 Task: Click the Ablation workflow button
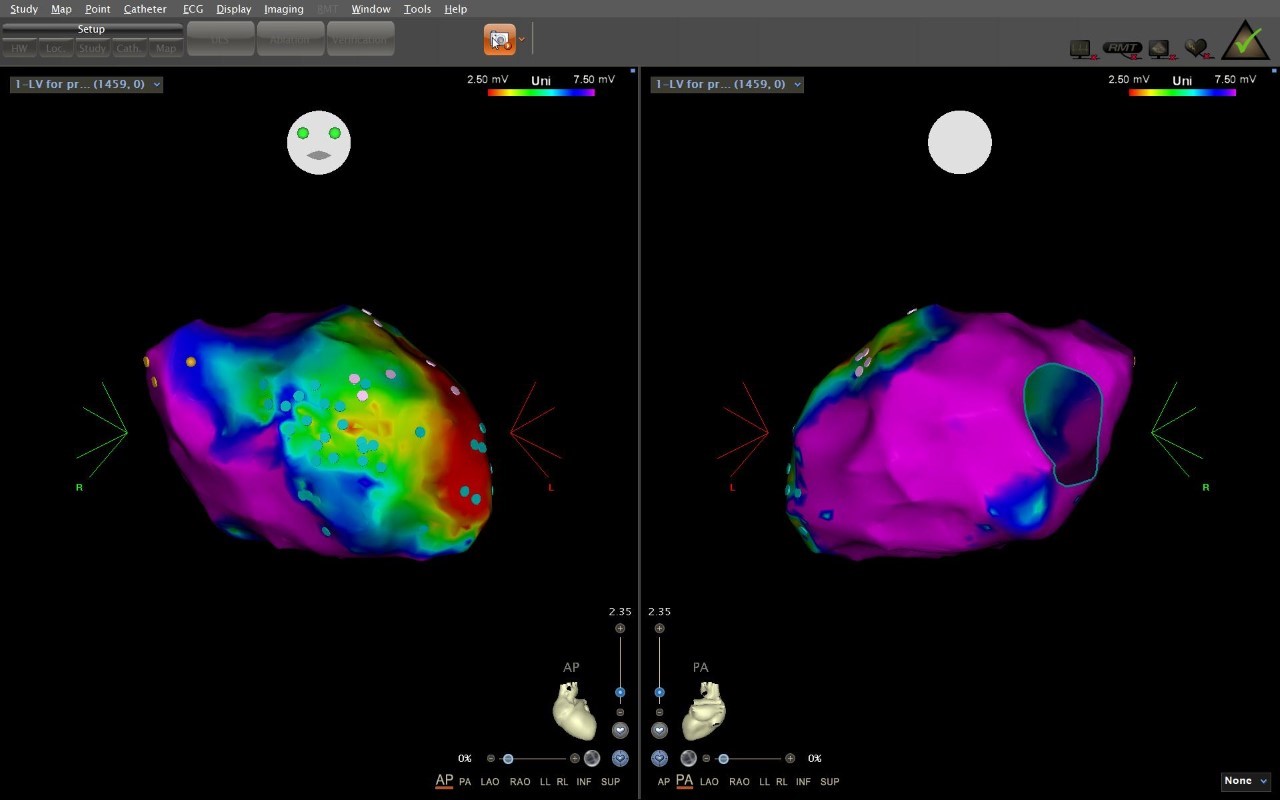click(x=290, y=41)
